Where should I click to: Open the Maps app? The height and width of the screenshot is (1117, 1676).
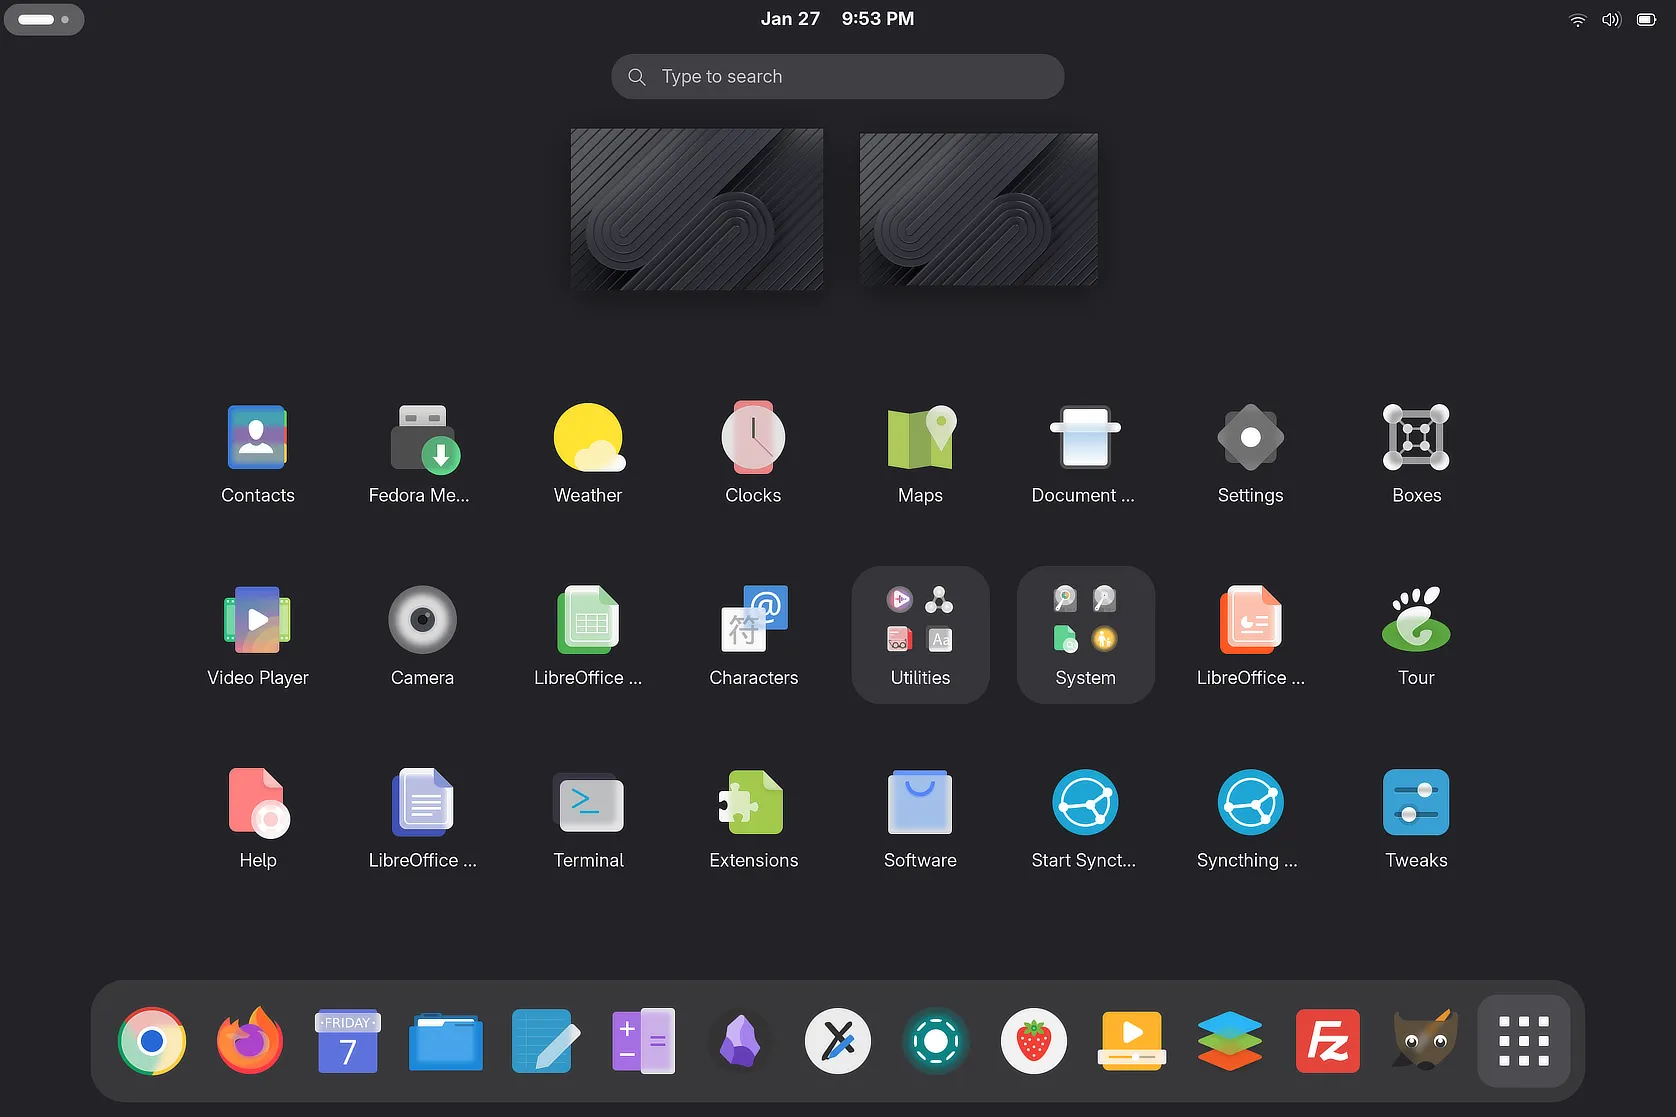[920, 439]
